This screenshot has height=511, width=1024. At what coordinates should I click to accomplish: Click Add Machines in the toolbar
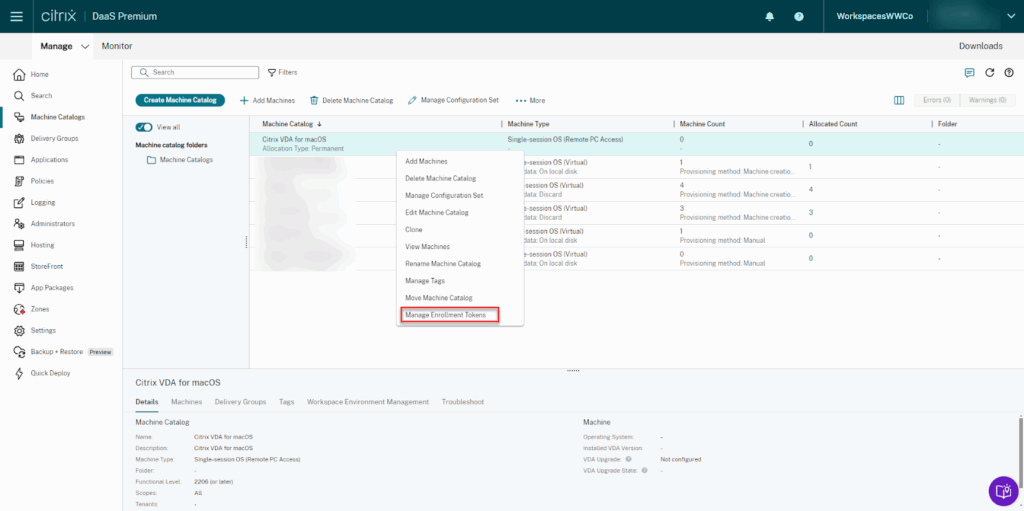[x=267, y=101]
